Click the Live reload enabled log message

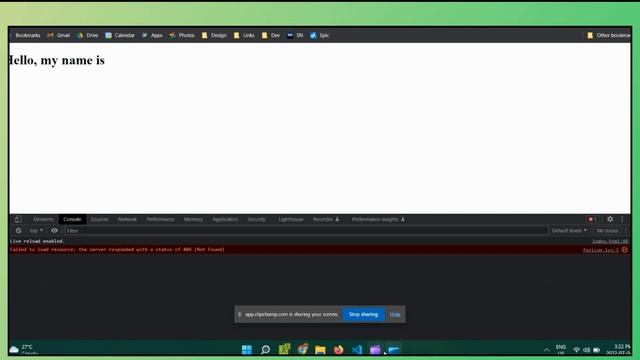tap(37, 241)
